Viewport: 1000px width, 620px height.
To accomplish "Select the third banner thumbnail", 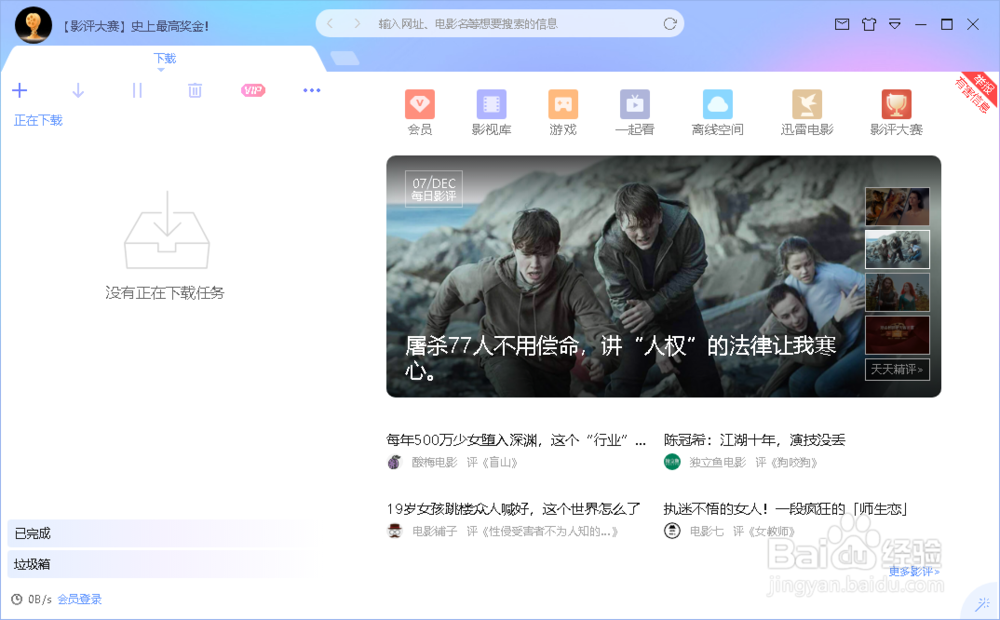I will (x=897, y=292).
